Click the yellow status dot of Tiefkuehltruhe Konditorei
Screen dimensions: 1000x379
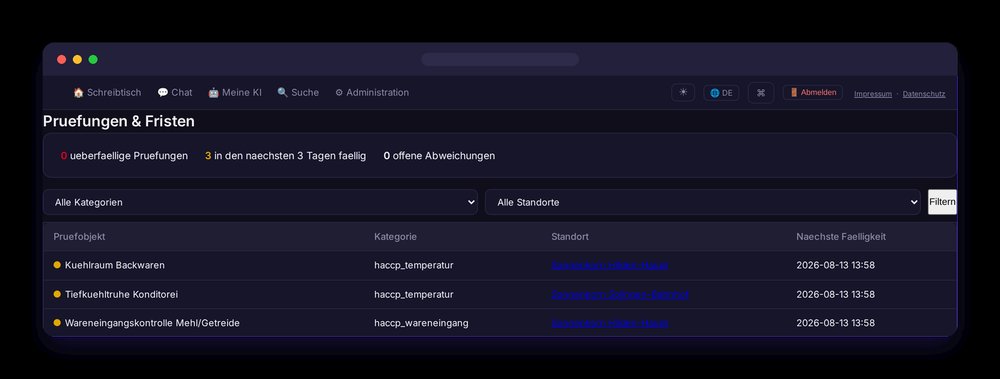coord(57,294)
